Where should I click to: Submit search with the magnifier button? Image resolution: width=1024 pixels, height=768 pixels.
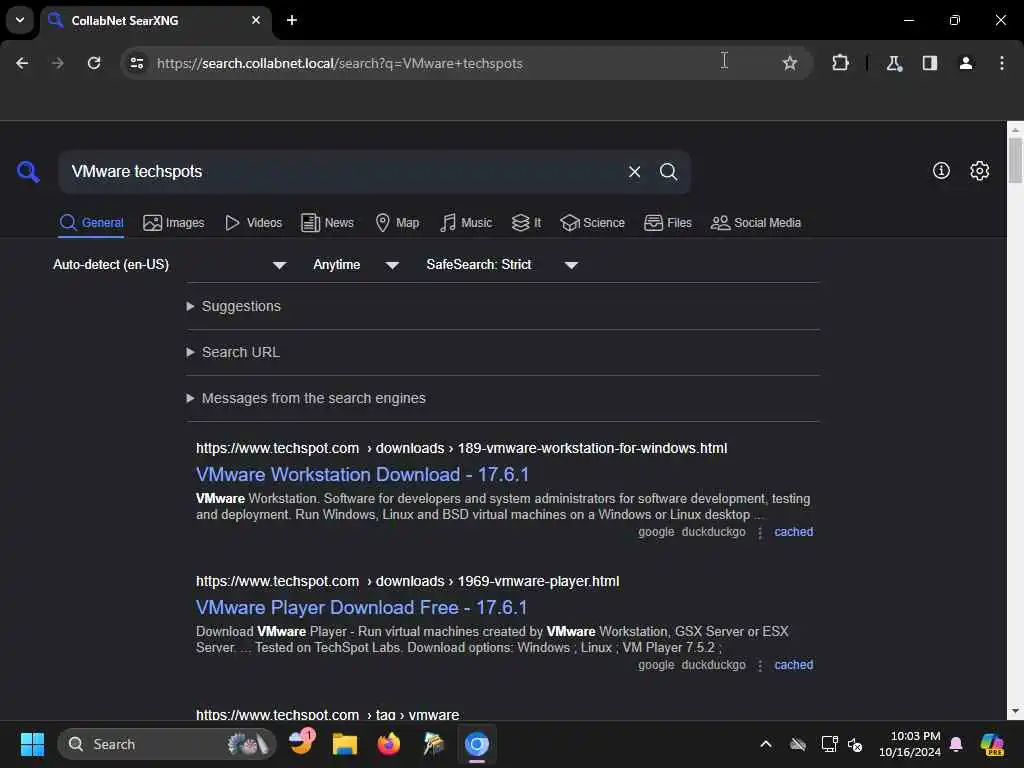[x=668, y=172]
